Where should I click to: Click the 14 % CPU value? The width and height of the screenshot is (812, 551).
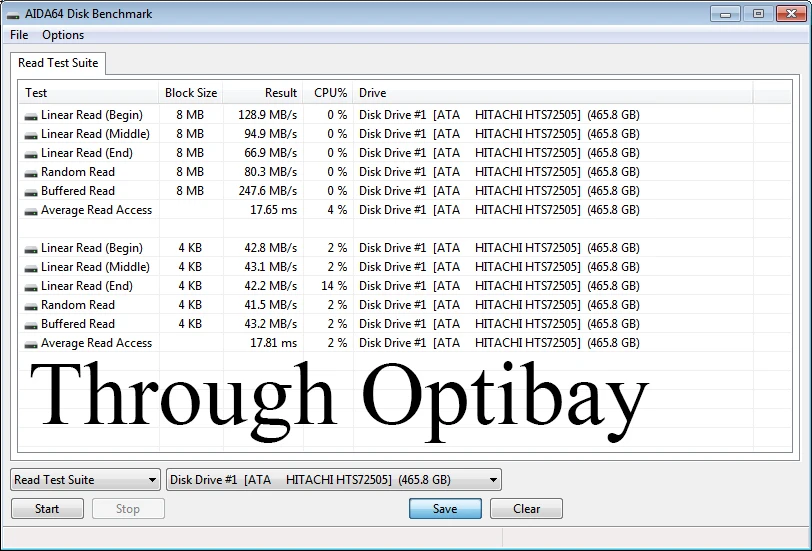(334, 286)
